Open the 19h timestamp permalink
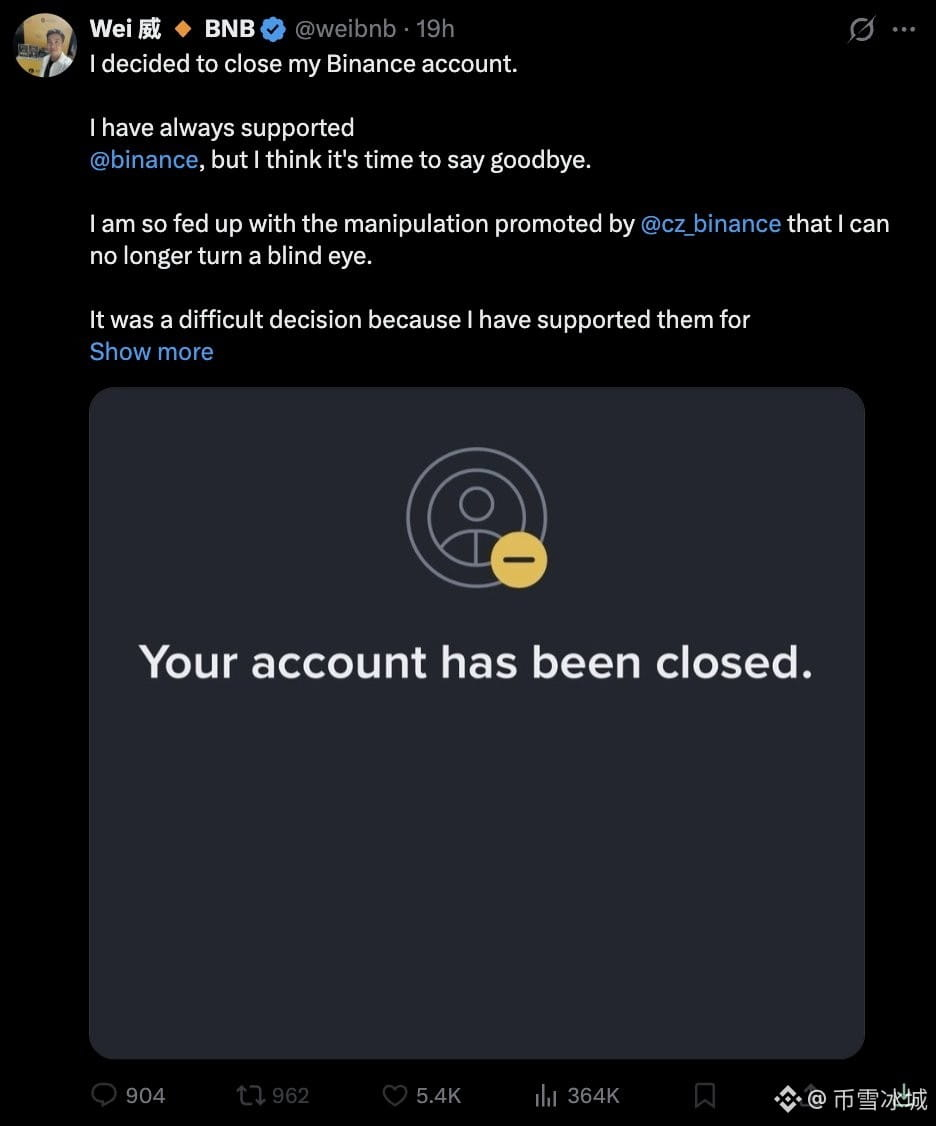This screenshot has width=936, height=1126. click(435, 29)
